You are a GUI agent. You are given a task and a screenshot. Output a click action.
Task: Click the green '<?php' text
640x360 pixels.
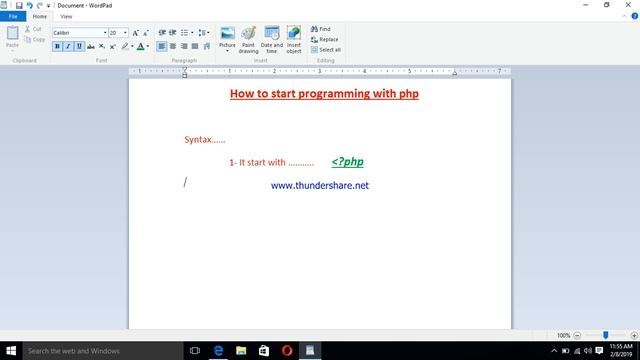[x=347, y=162]
